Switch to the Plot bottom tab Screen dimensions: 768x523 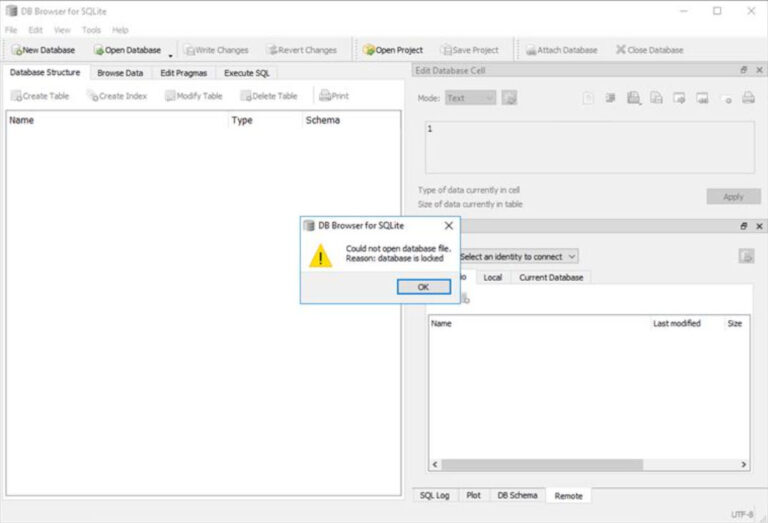473,496
